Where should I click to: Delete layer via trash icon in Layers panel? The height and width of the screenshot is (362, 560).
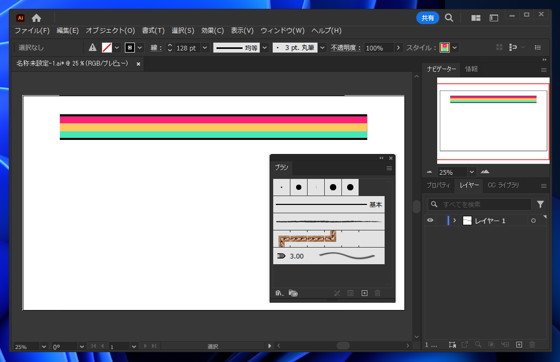point(532,345)
